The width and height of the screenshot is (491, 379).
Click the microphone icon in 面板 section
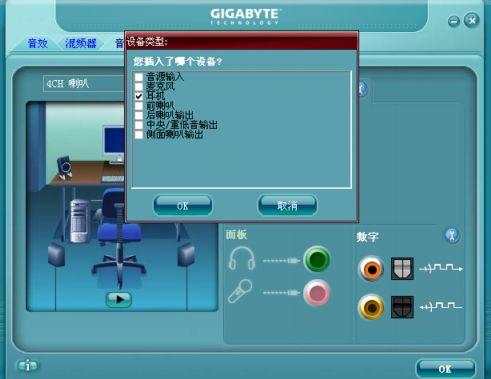pyautogui.click(x=240, y=291)
